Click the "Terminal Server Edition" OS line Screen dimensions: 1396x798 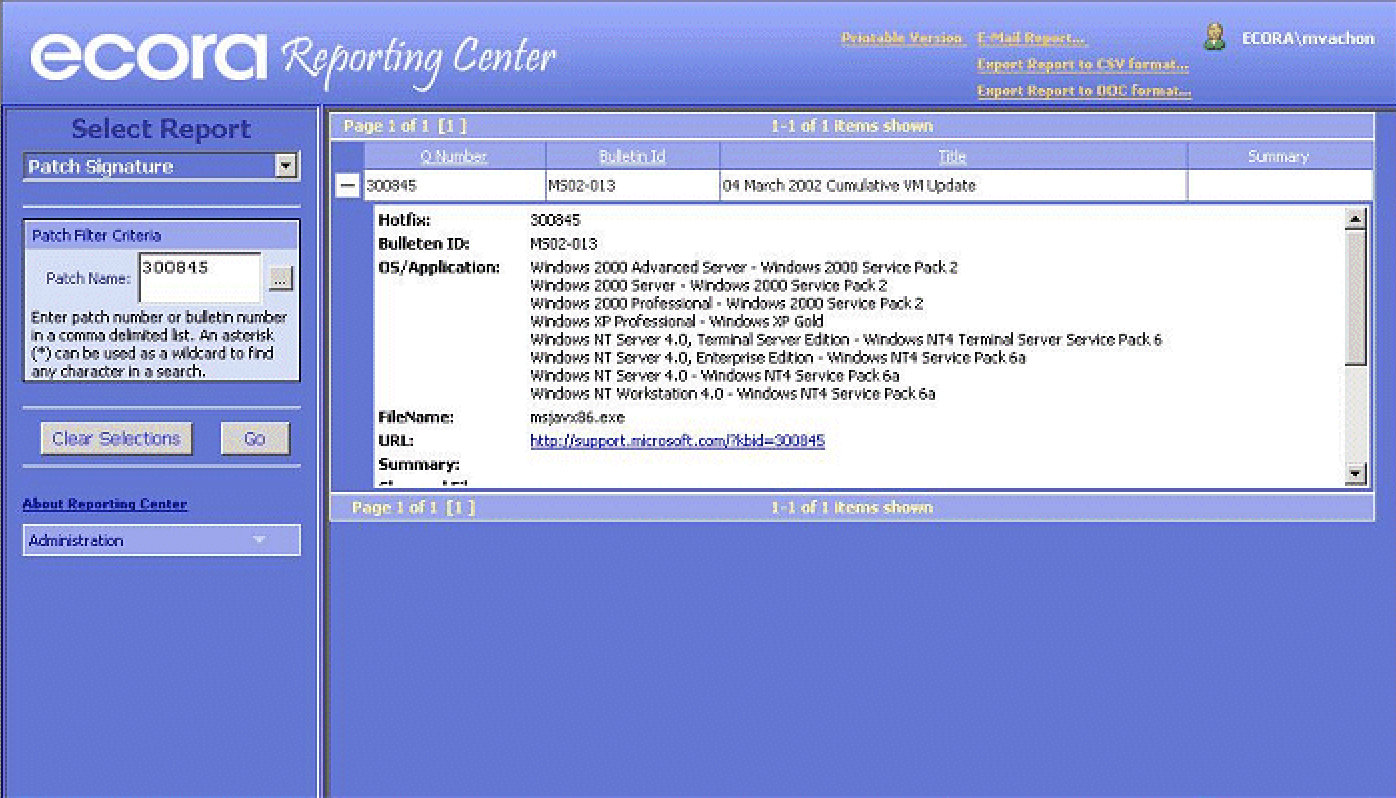(846, 340)
